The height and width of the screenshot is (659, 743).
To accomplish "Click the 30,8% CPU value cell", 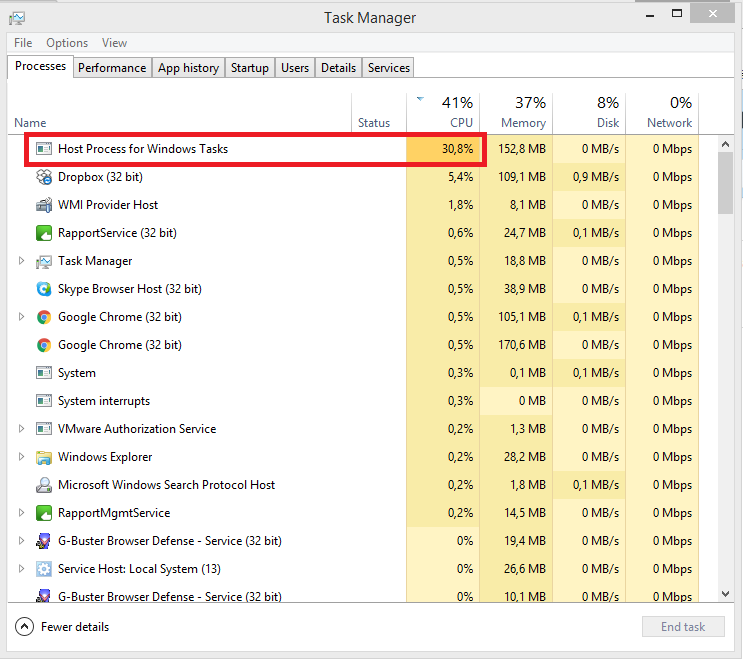I will coord(443,149).
